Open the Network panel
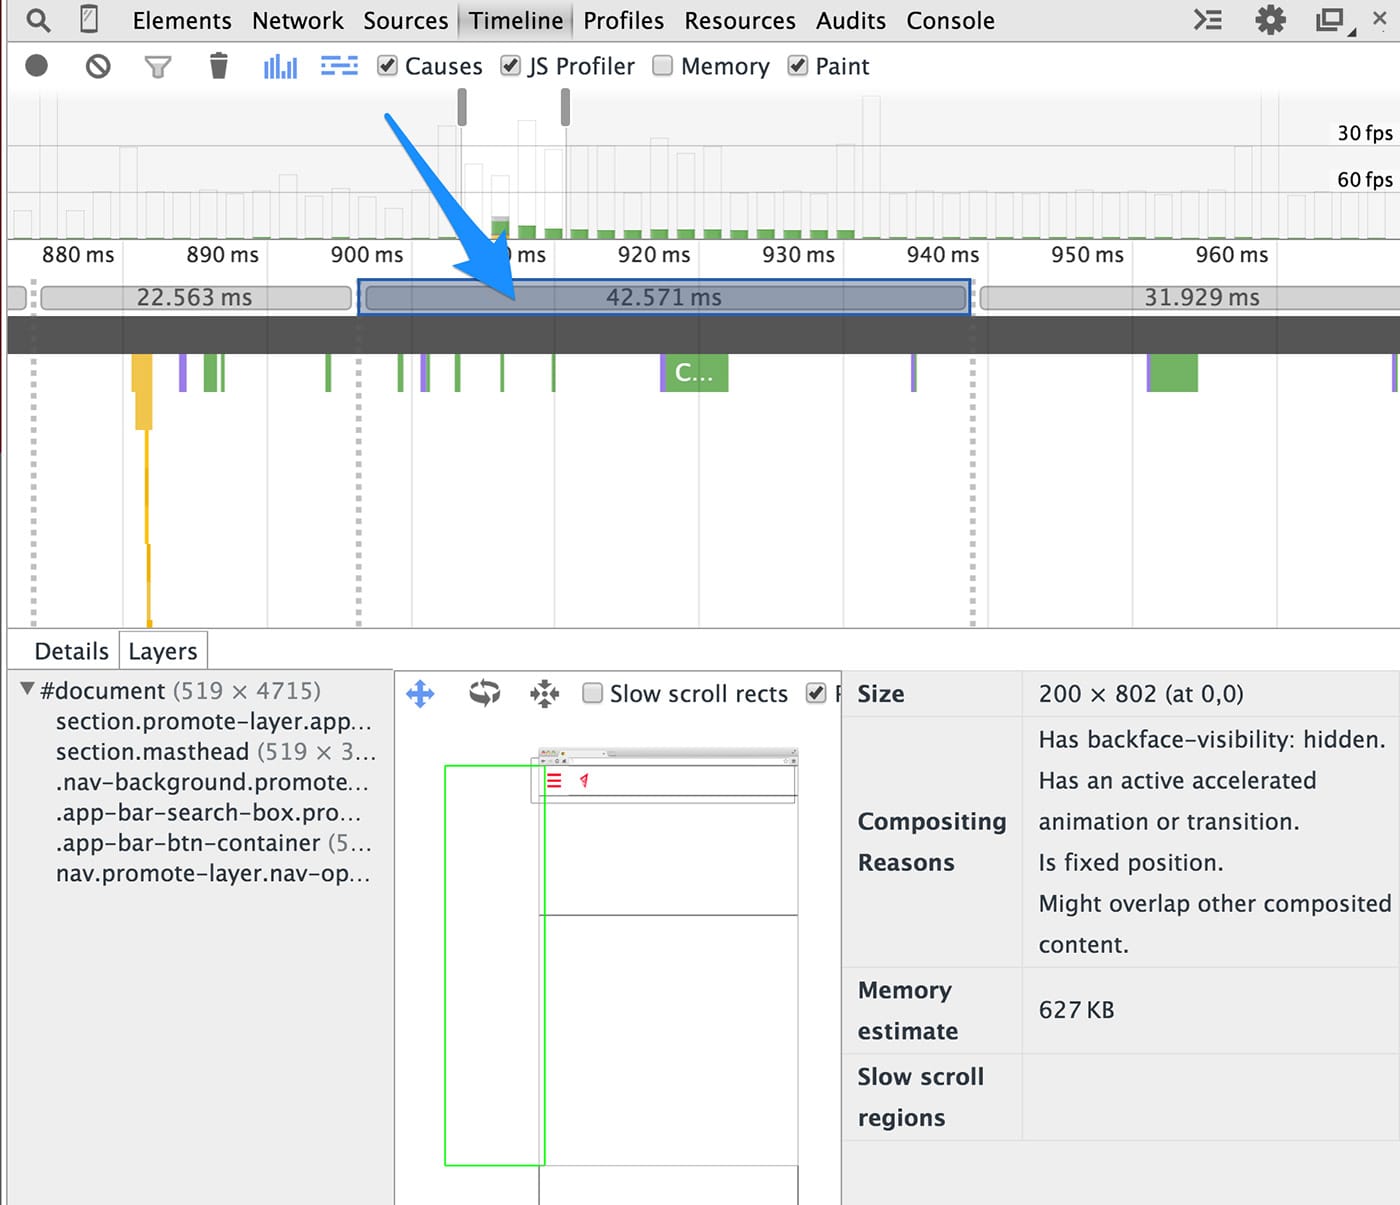 click(x=297, y=20)
